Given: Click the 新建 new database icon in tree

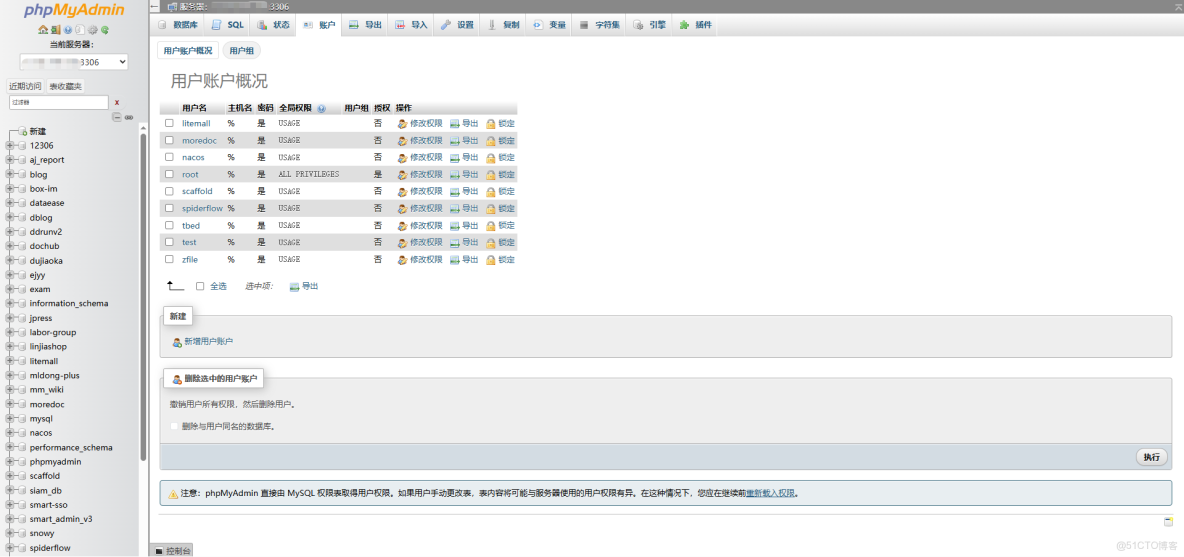Looking at the screenshot, I should (x=23, y=131).
